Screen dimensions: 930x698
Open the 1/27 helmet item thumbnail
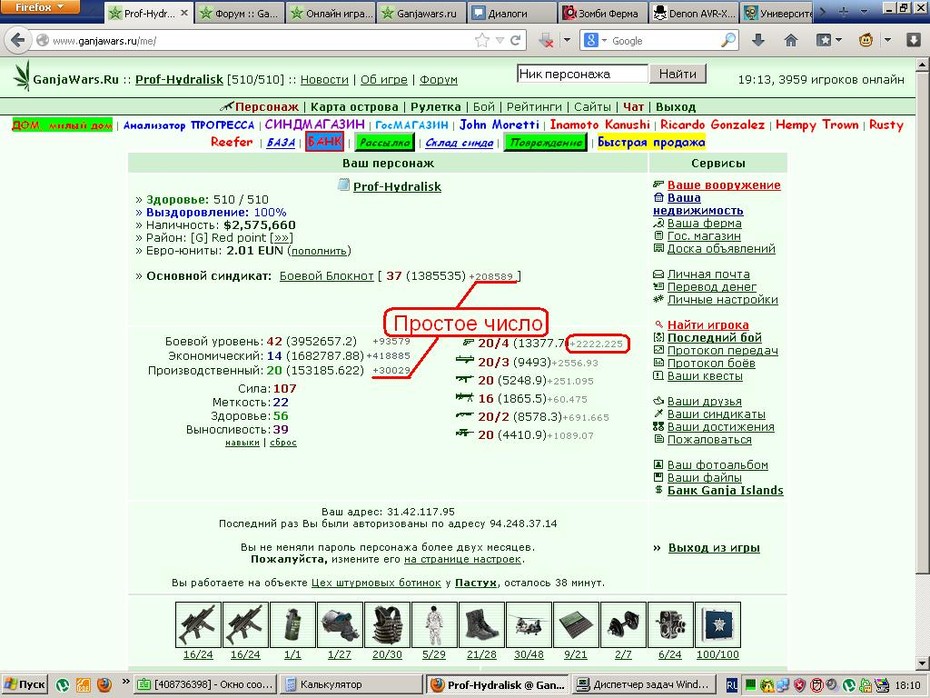(x=340, y=624)
